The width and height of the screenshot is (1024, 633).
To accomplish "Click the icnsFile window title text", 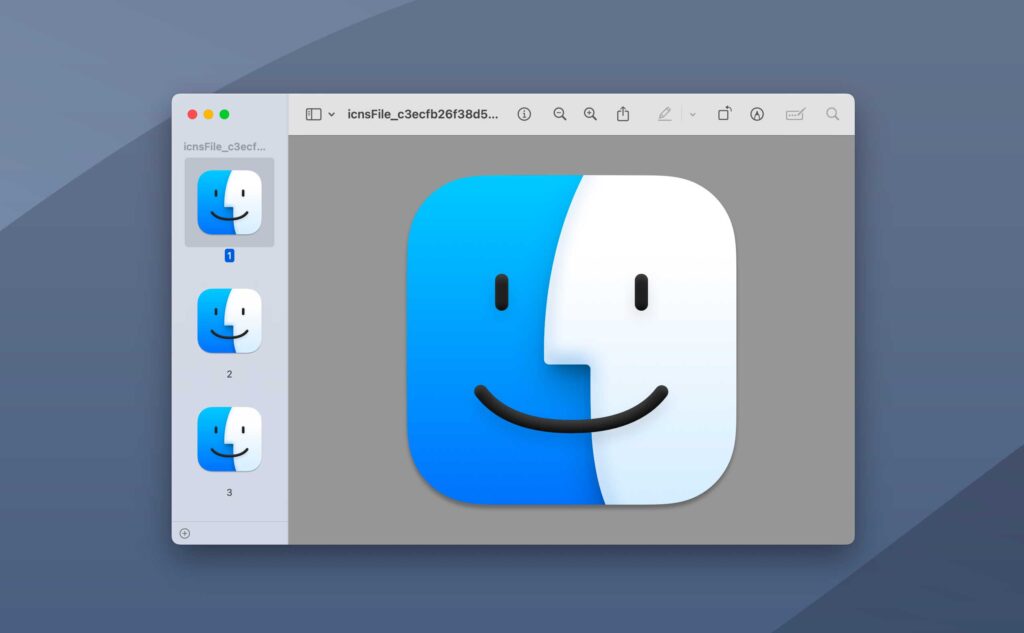I will tap(422, 114).
